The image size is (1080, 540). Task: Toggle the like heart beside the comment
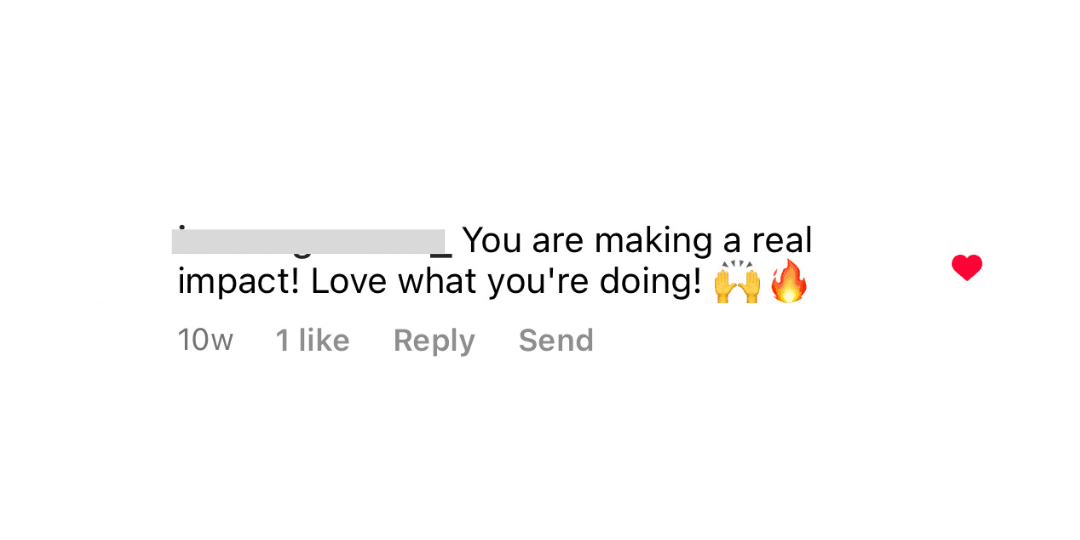coord(966,267)
